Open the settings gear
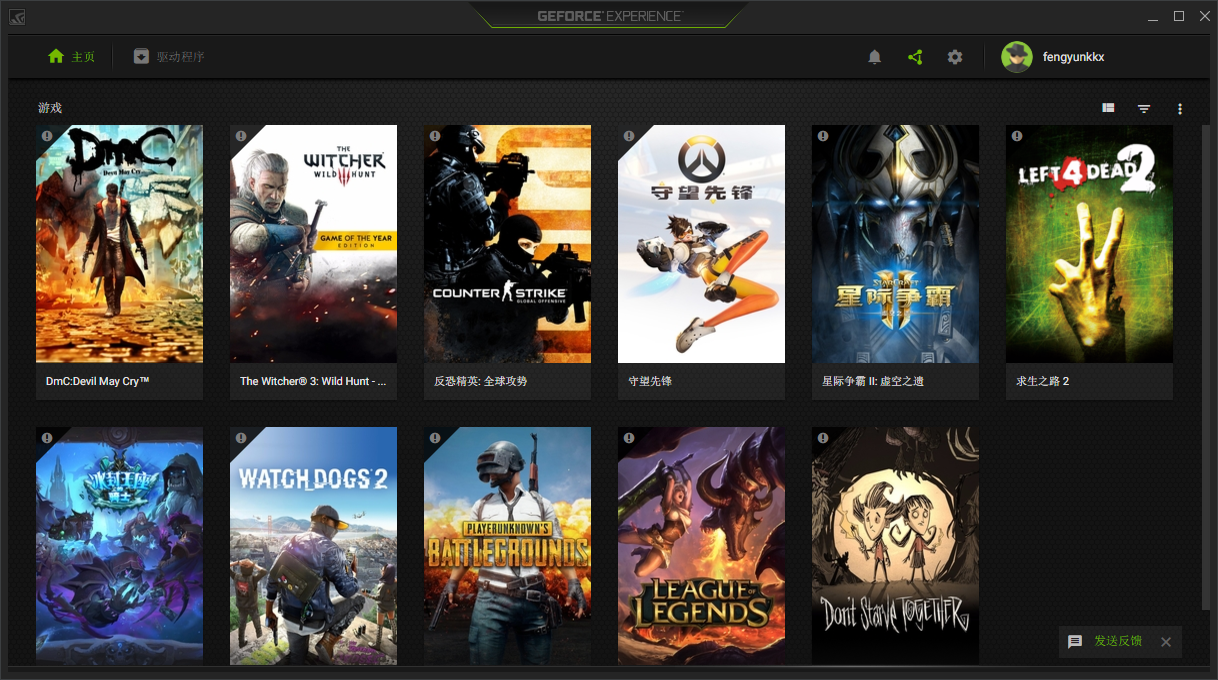The height and width of the screenshot is (680, 1218). pos(955,57)
